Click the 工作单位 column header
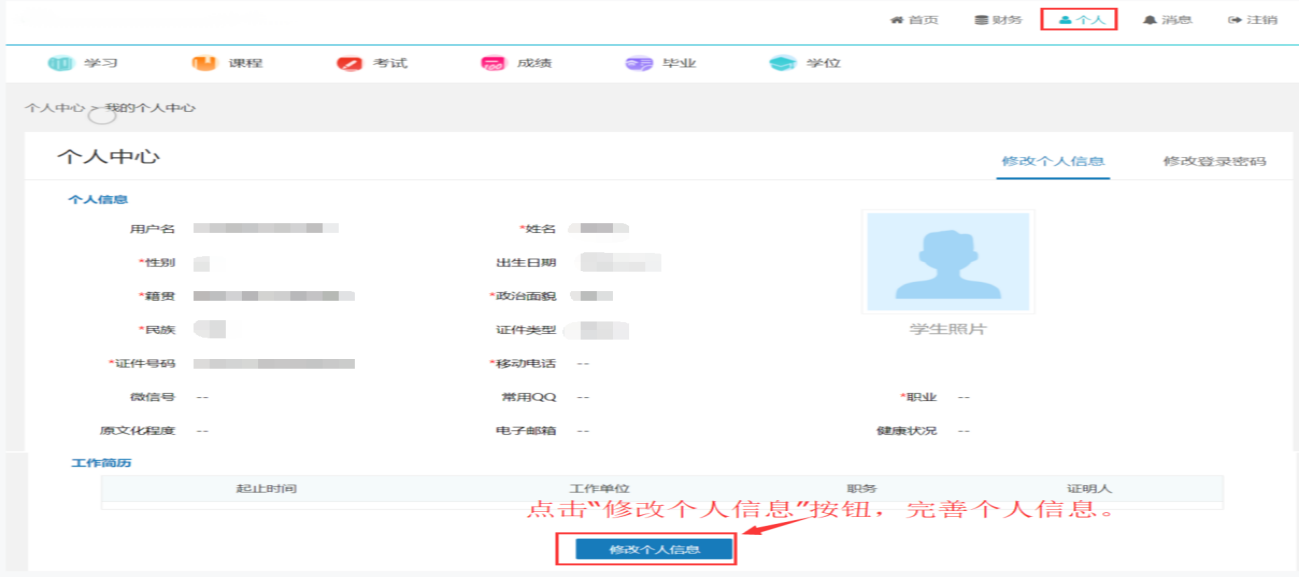This screenshot has height=577, width=1299. [599, 488]
